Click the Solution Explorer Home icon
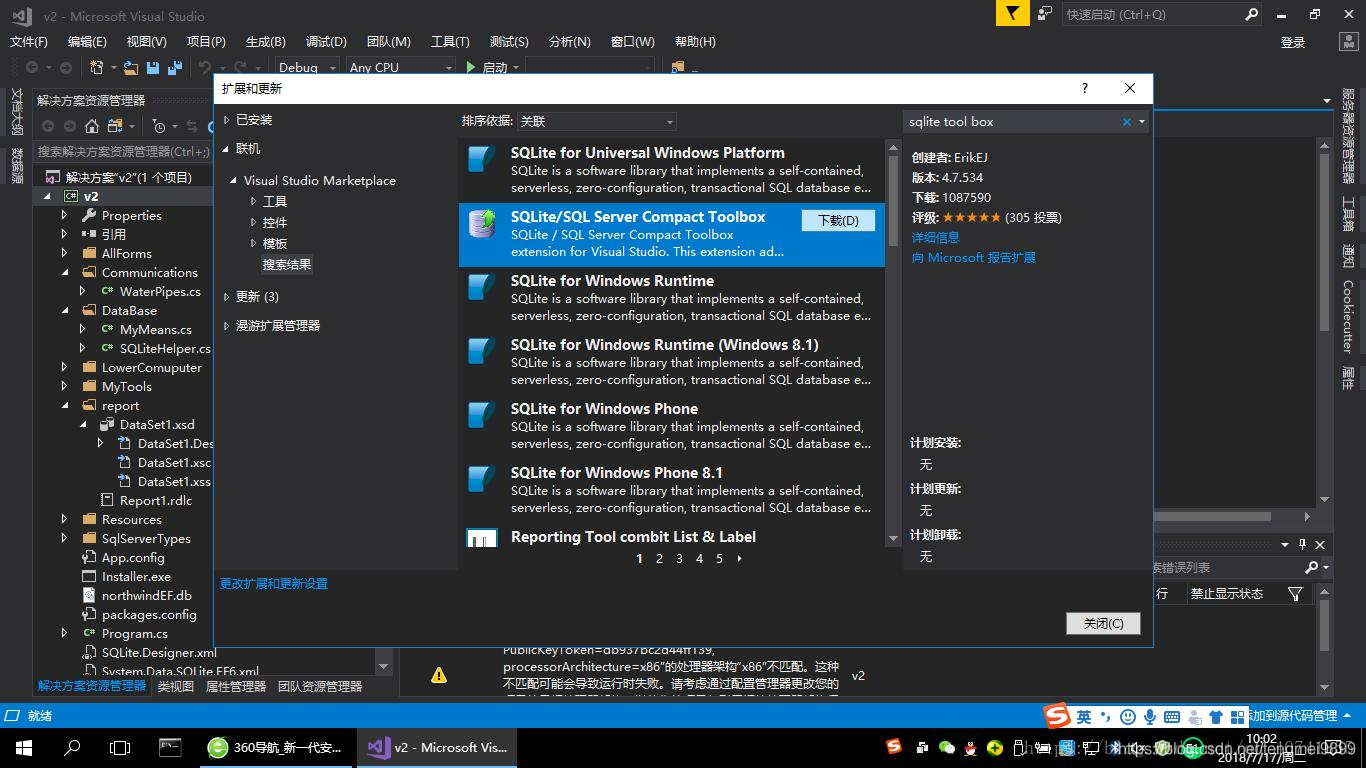 pyautogui.click(x=92, y=126)
